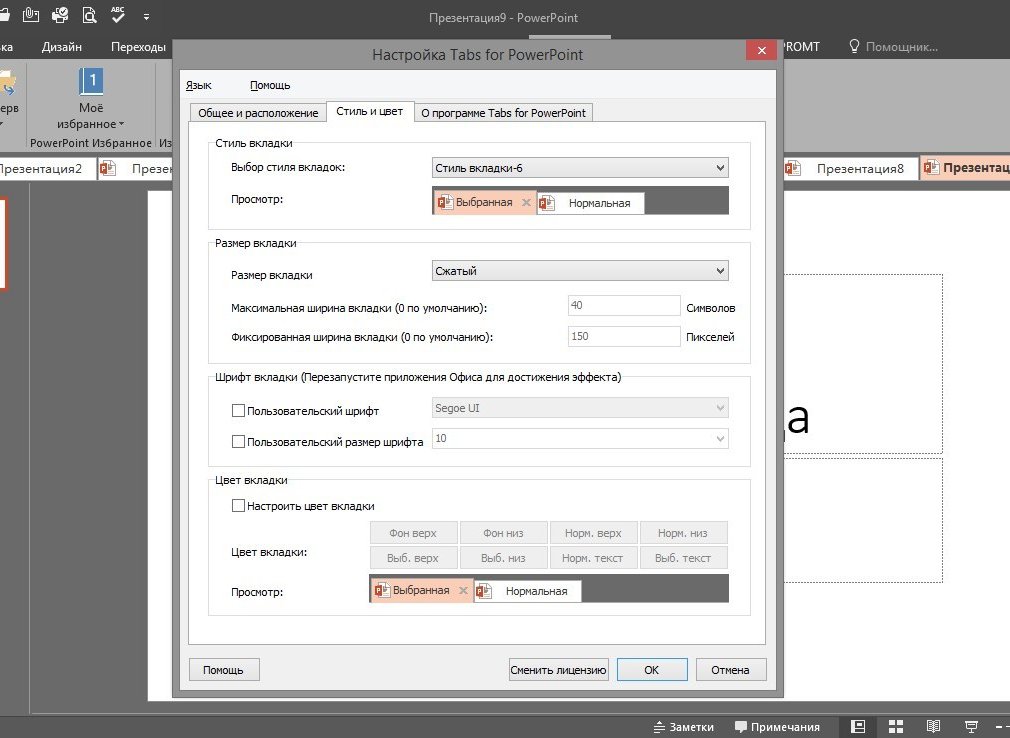Click the PowerPoint icon on the Презентация8 tab

tap(793, 169)
